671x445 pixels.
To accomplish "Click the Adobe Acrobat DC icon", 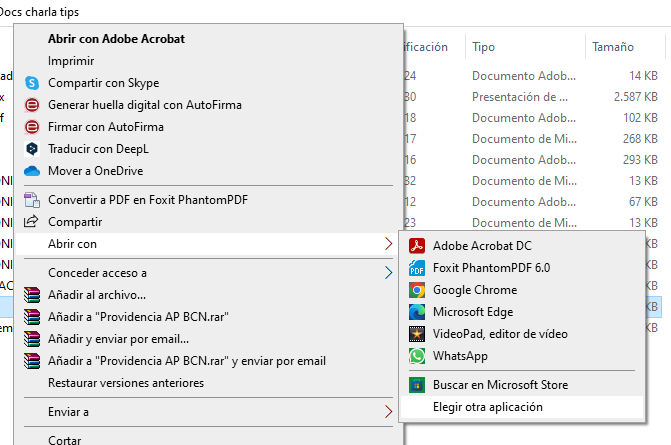I will pos(417,246).
